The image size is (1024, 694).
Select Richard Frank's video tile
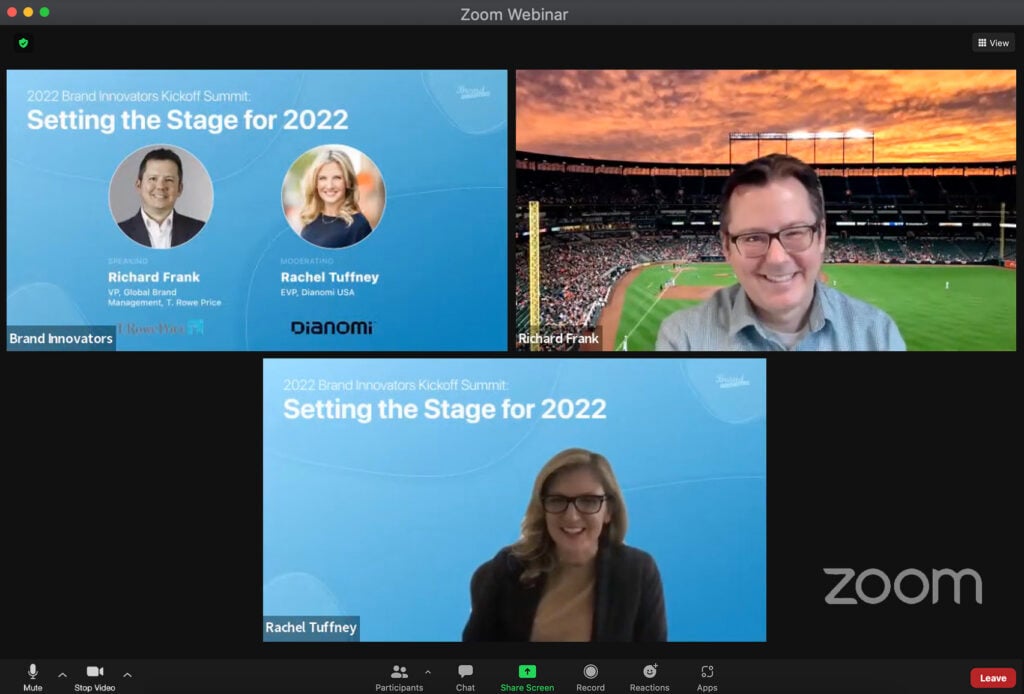pyautogui.click(x=765, y=210)
